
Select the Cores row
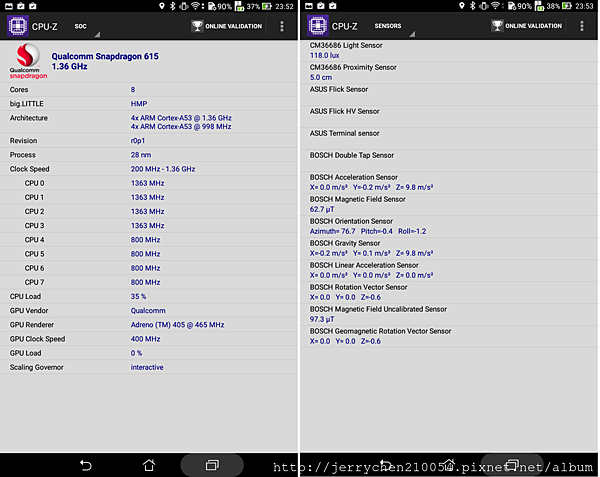pos(149,90)
